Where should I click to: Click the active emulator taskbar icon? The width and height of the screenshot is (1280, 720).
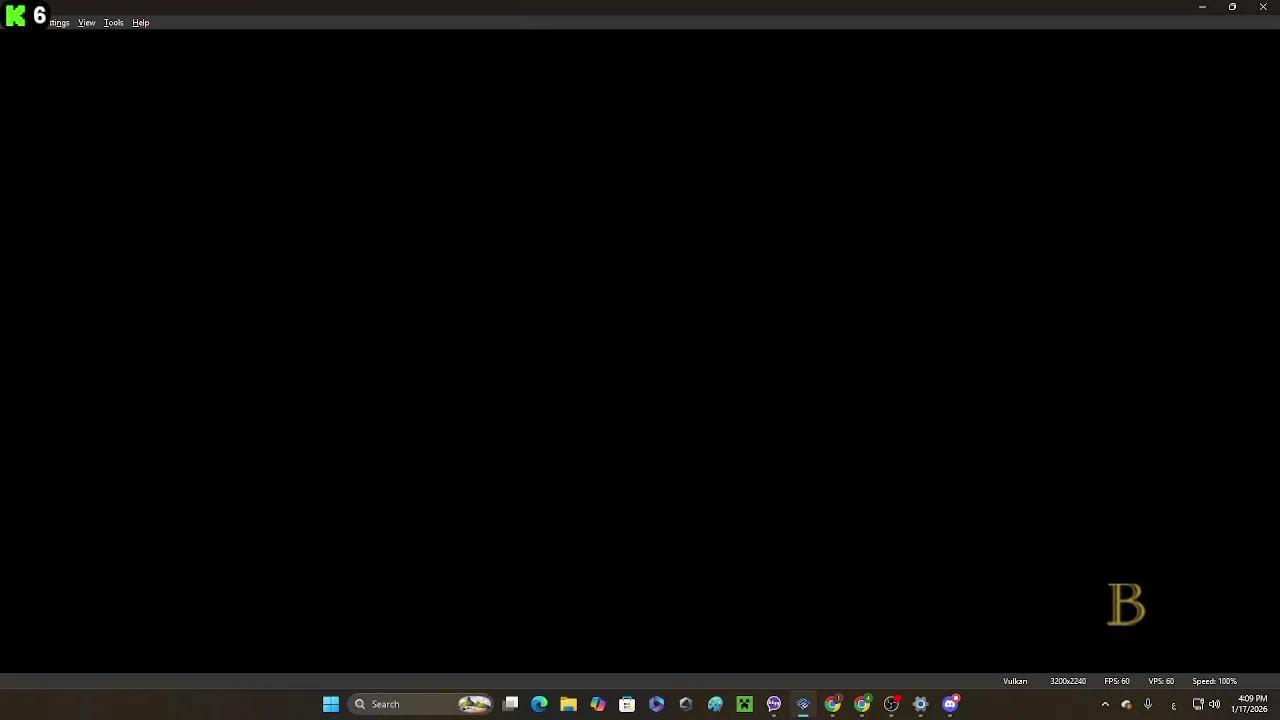tap(803, 704)
